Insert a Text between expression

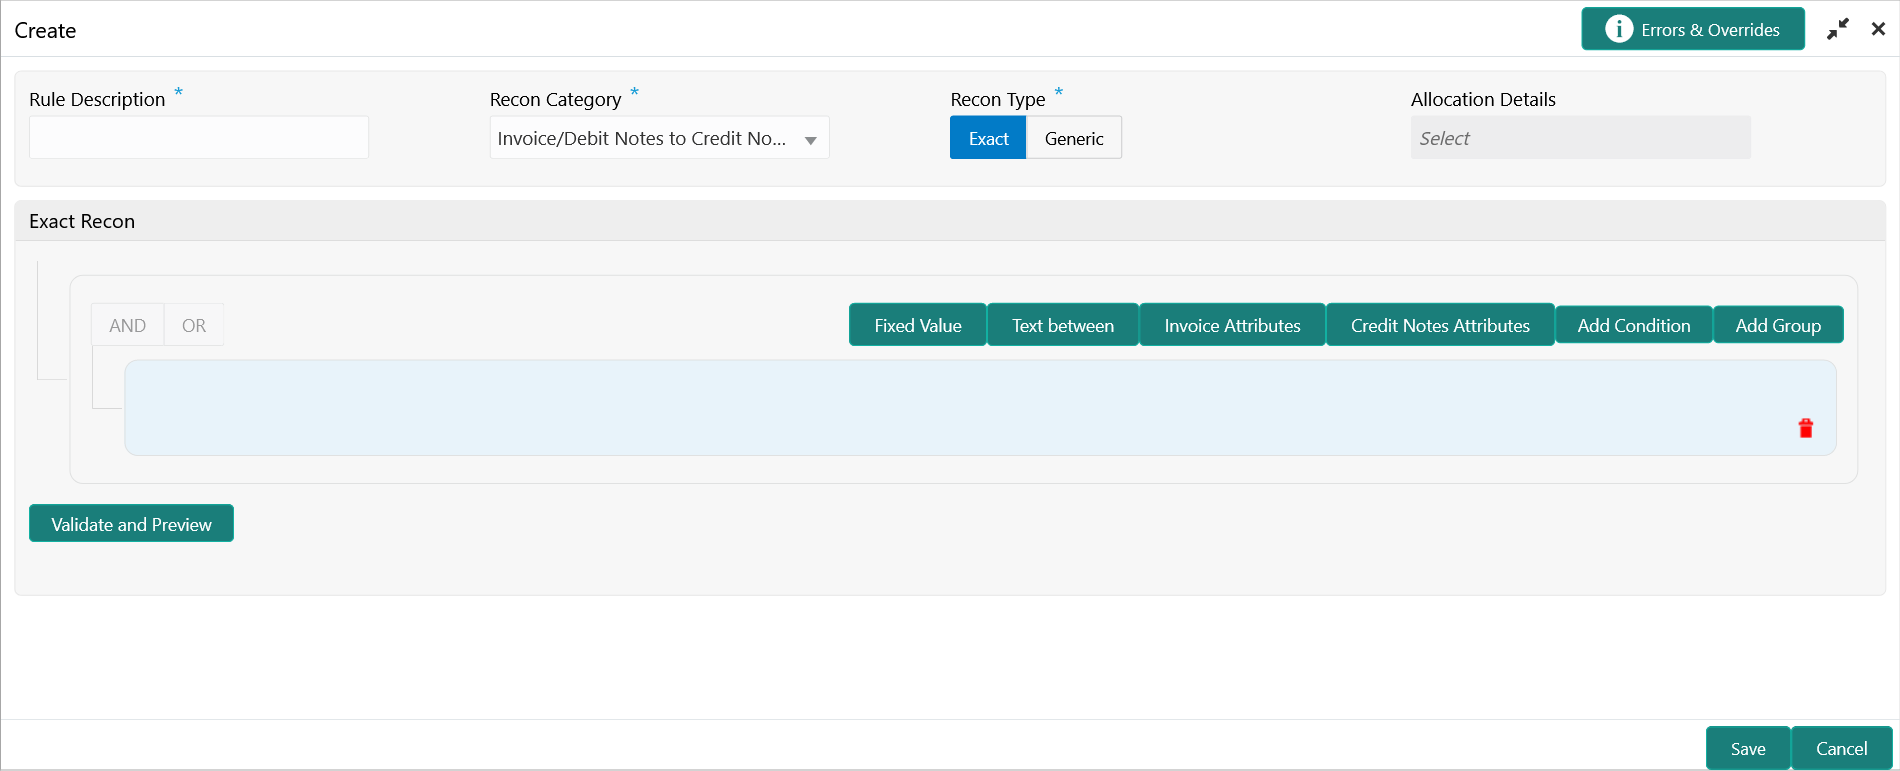click(1062, 325)
